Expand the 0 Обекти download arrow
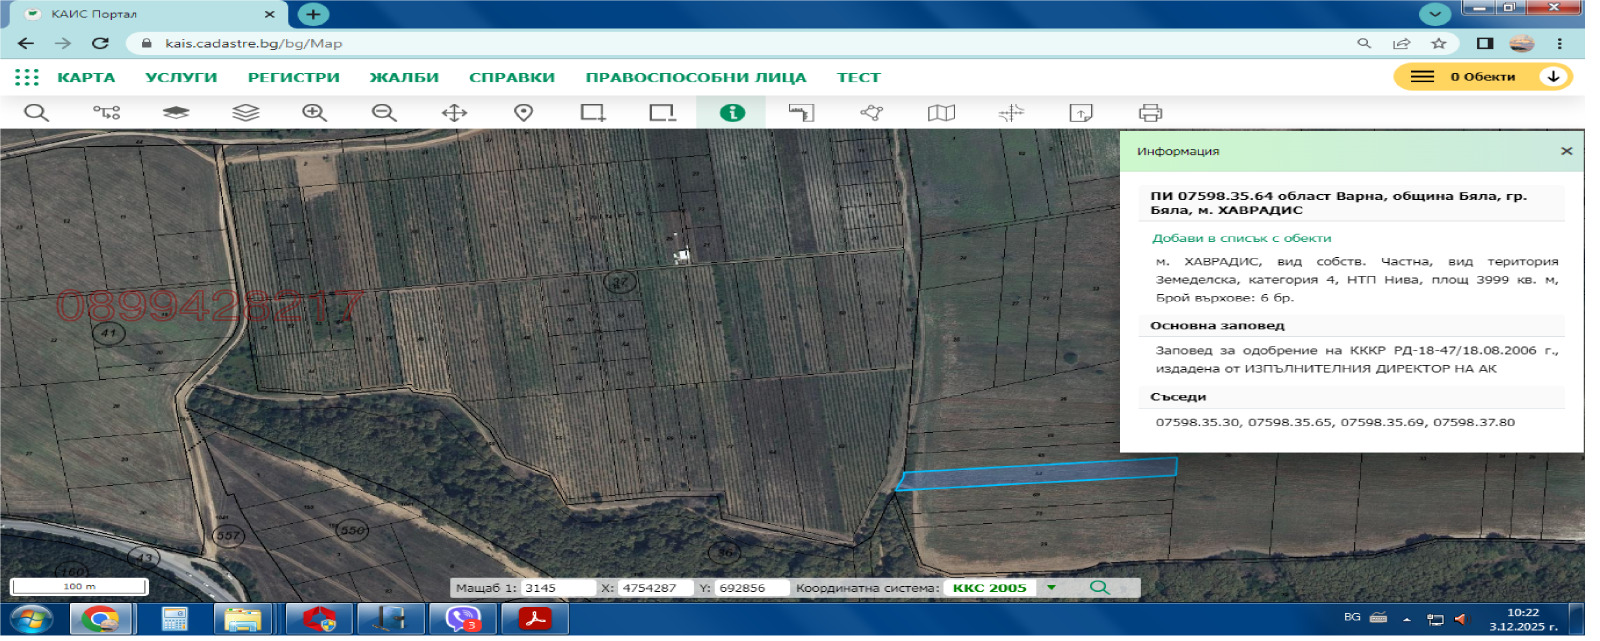 pos(1553,77)
